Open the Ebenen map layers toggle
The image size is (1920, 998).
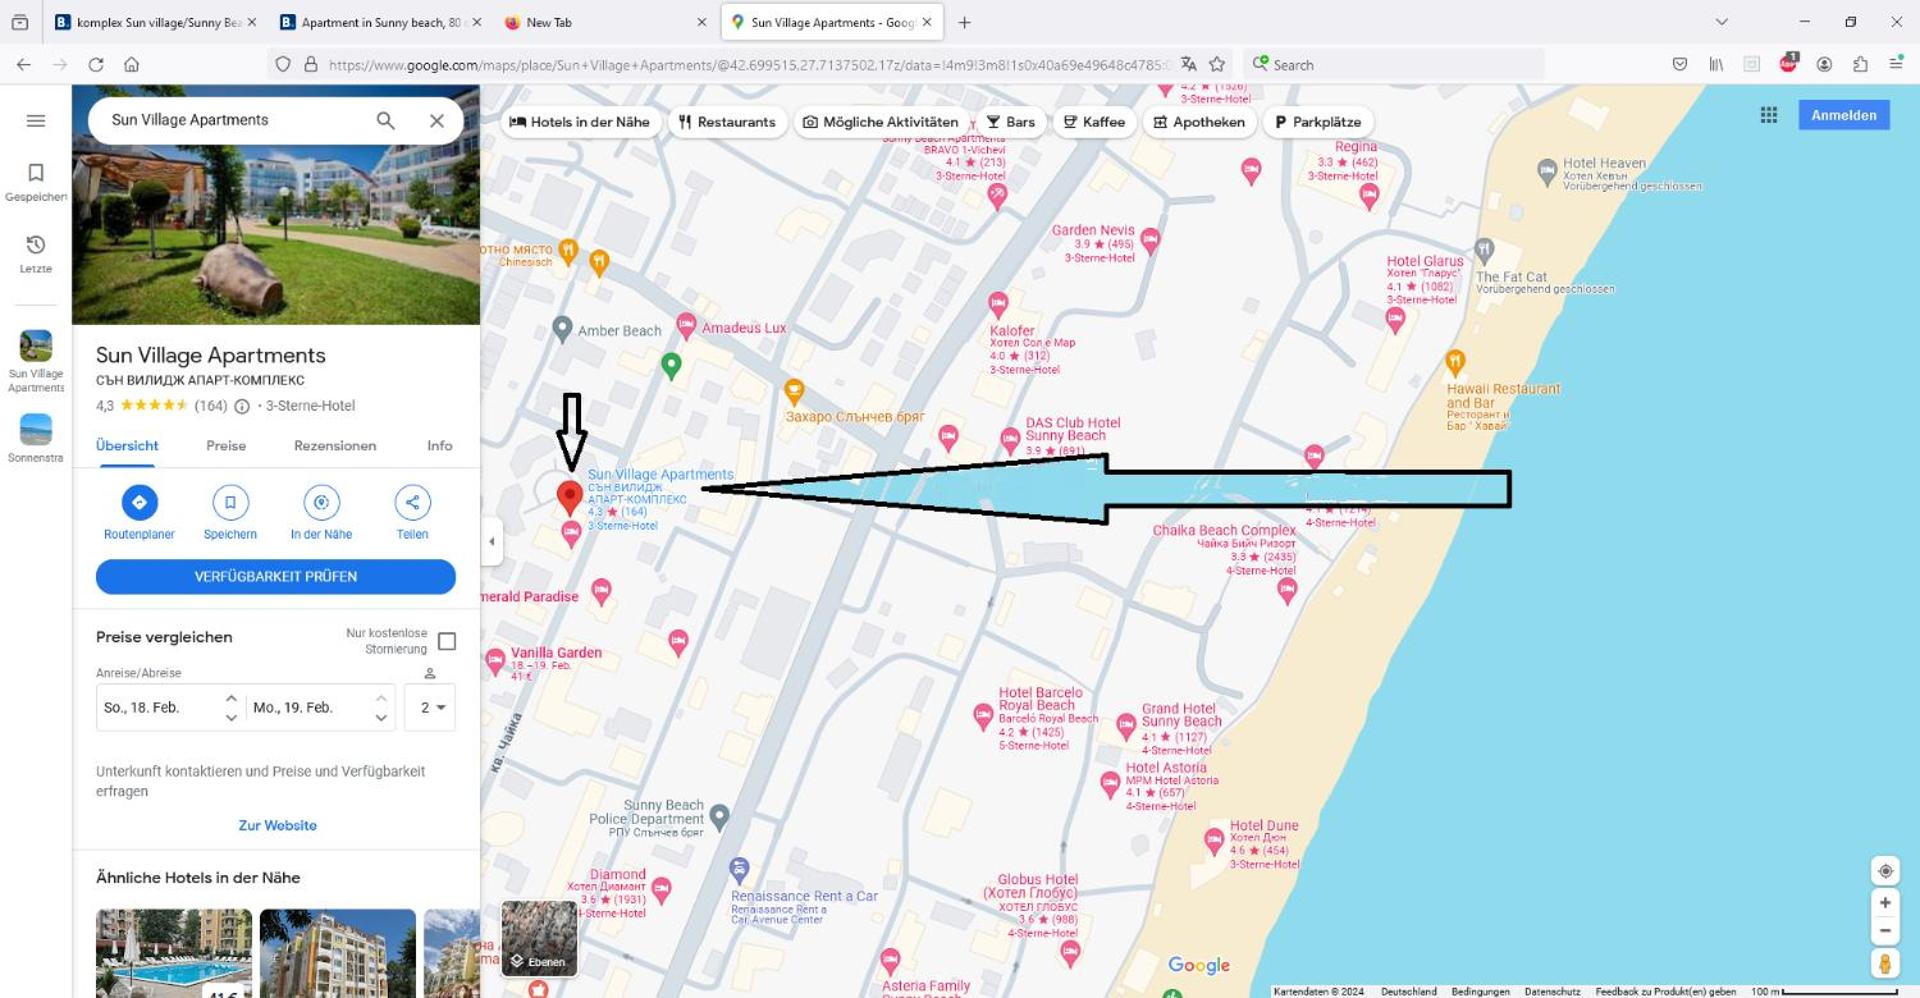[x=539, y=938]
